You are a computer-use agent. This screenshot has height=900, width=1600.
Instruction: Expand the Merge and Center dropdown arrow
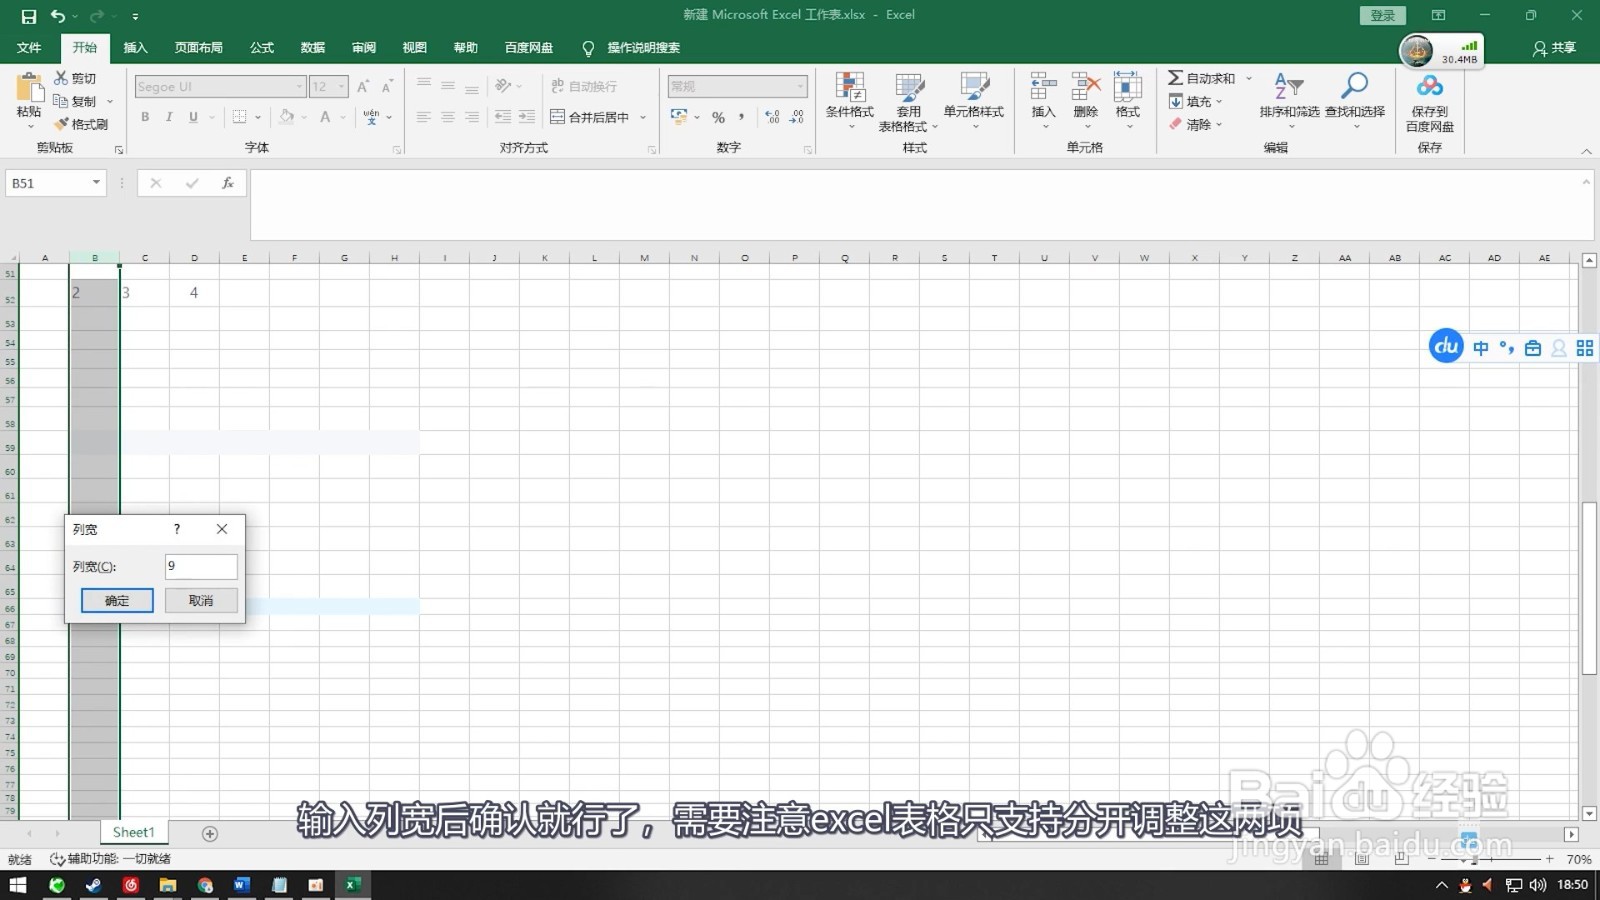coord(643,117)
